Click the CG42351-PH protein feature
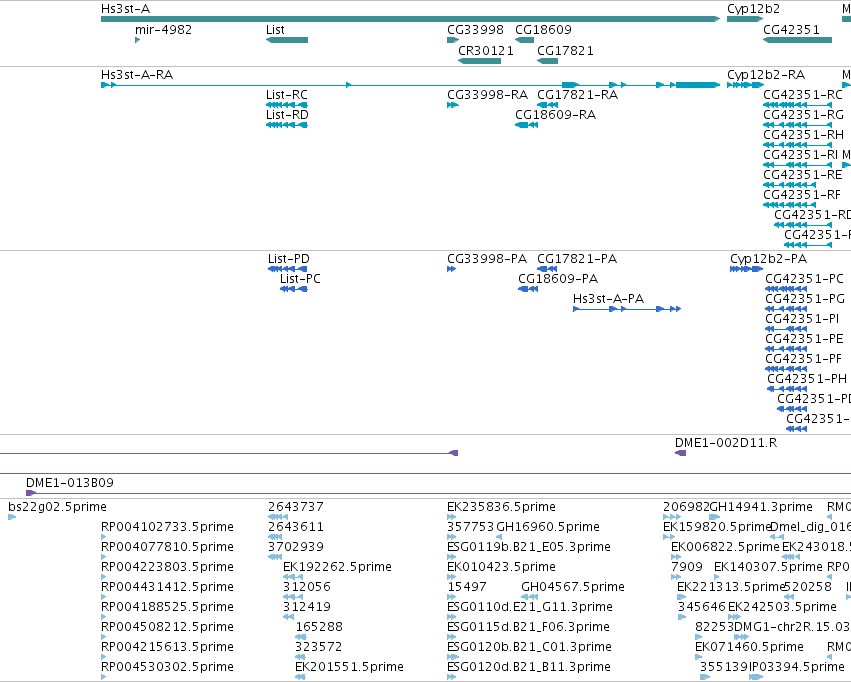This screenshot has height=682, width=851. [x=787, y=388]
